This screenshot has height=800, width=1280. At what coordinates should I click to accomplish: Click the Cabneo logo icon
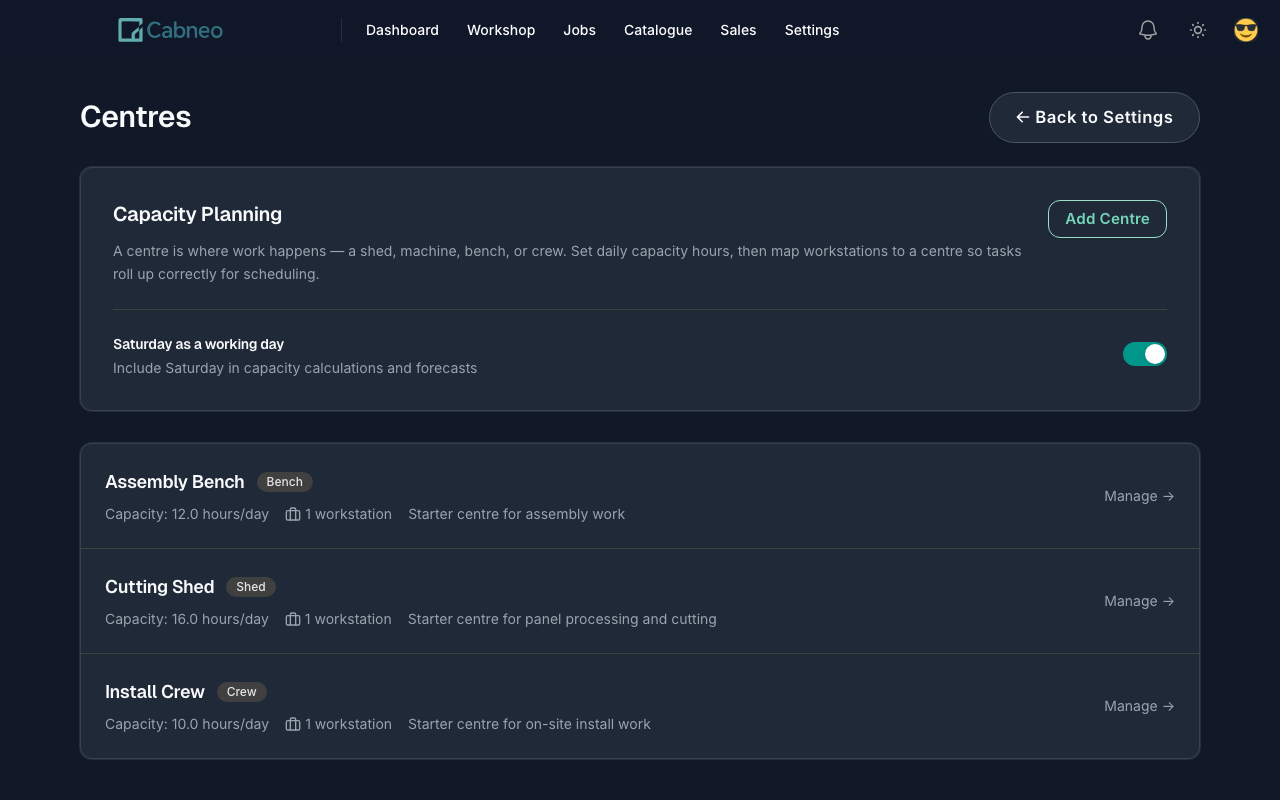(130, 30)
